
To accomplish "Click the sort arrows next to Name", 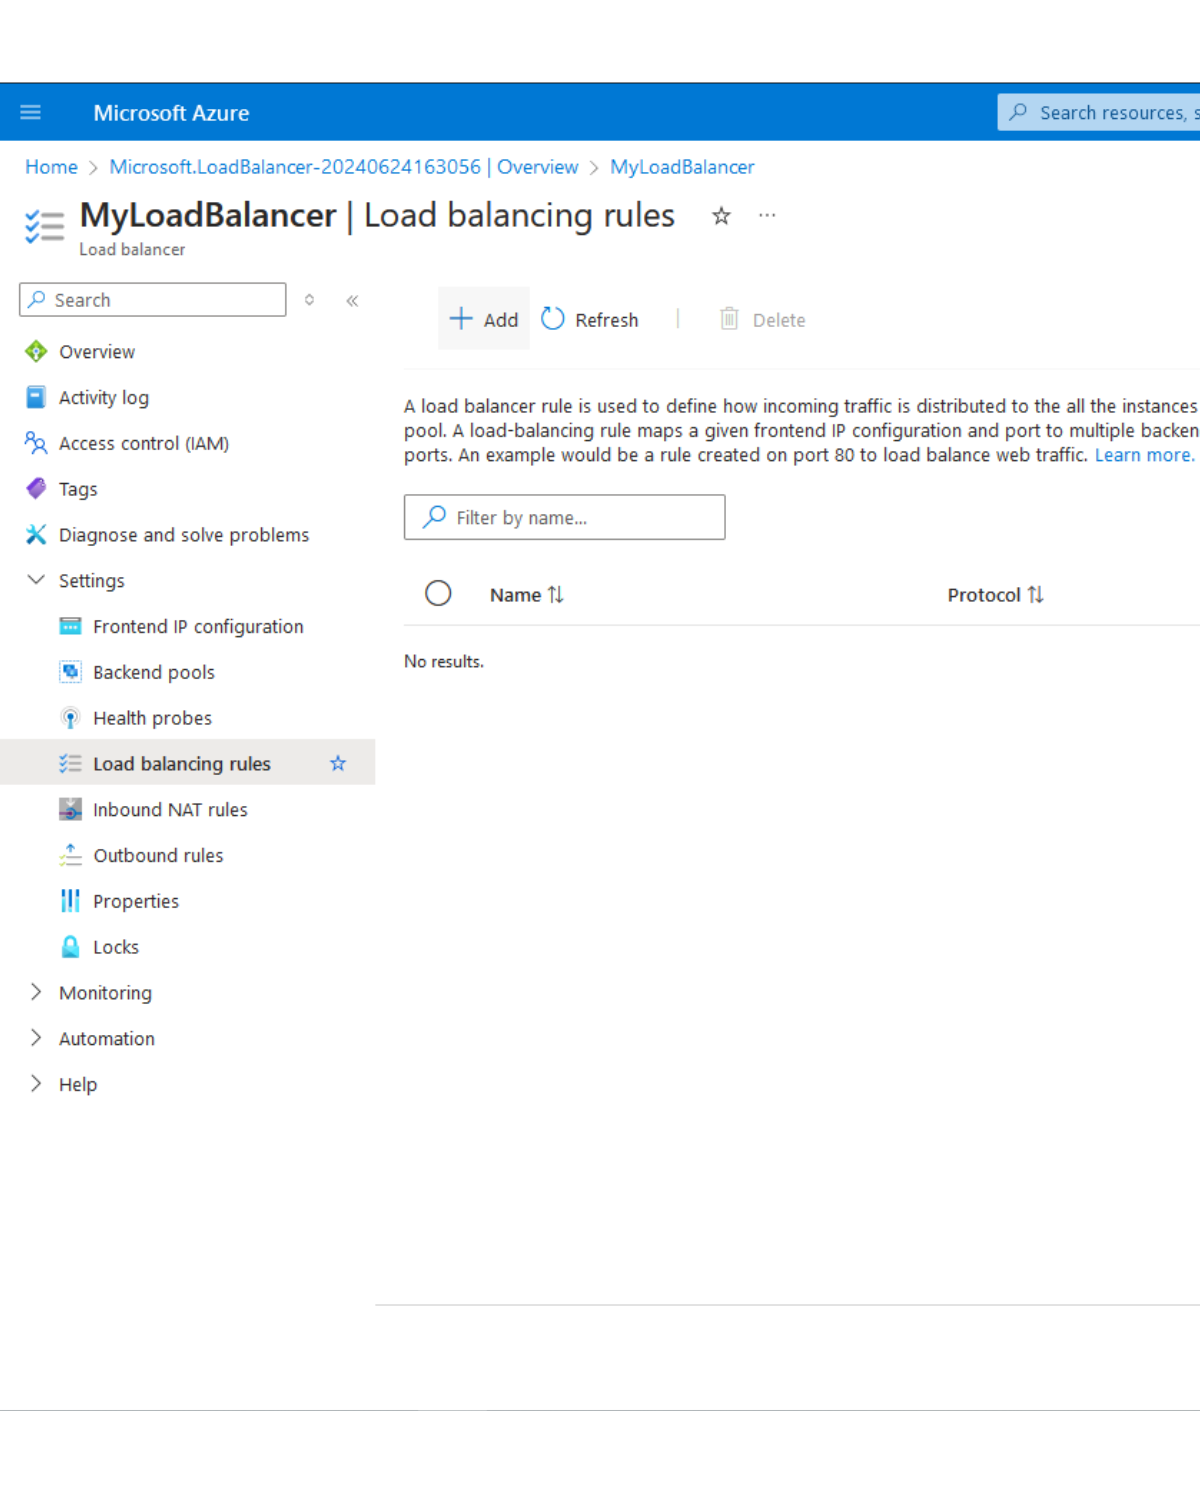I will tap(556, 594).
